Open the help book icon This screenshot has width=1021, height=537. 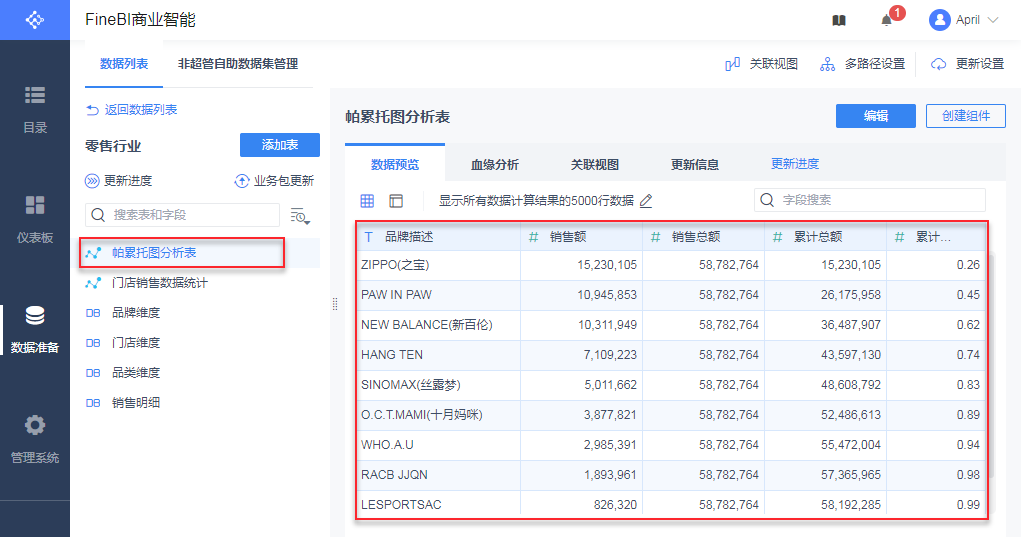(839, 20)
